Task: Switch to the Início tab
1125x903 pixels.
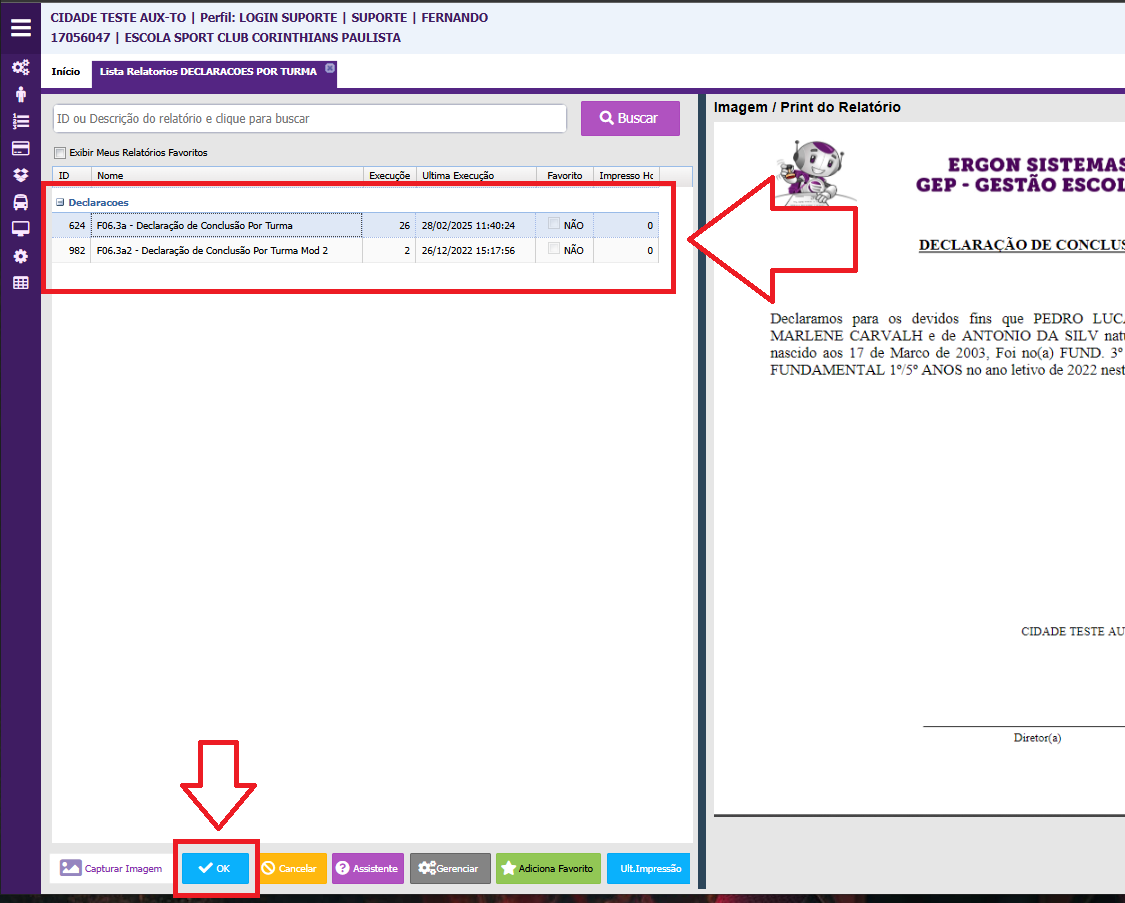Action: [66, 72]
